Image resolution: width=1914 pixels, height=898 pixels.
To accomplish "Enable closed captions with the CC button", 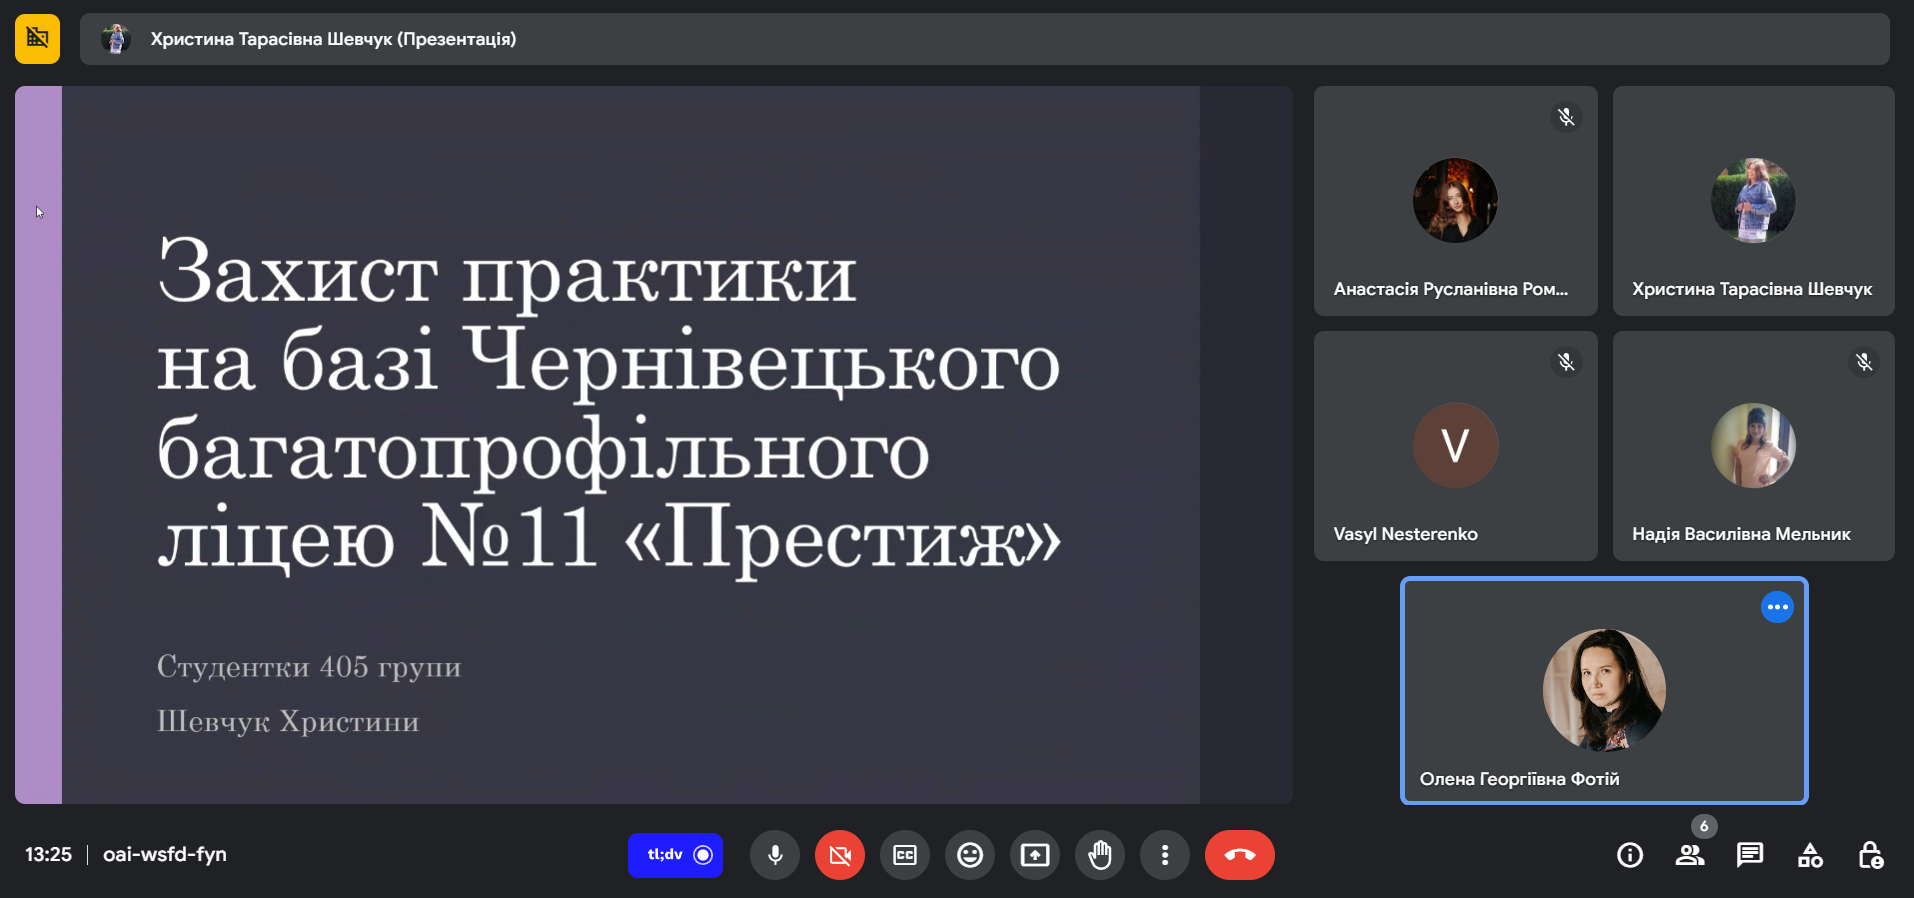I will [905, 855].
